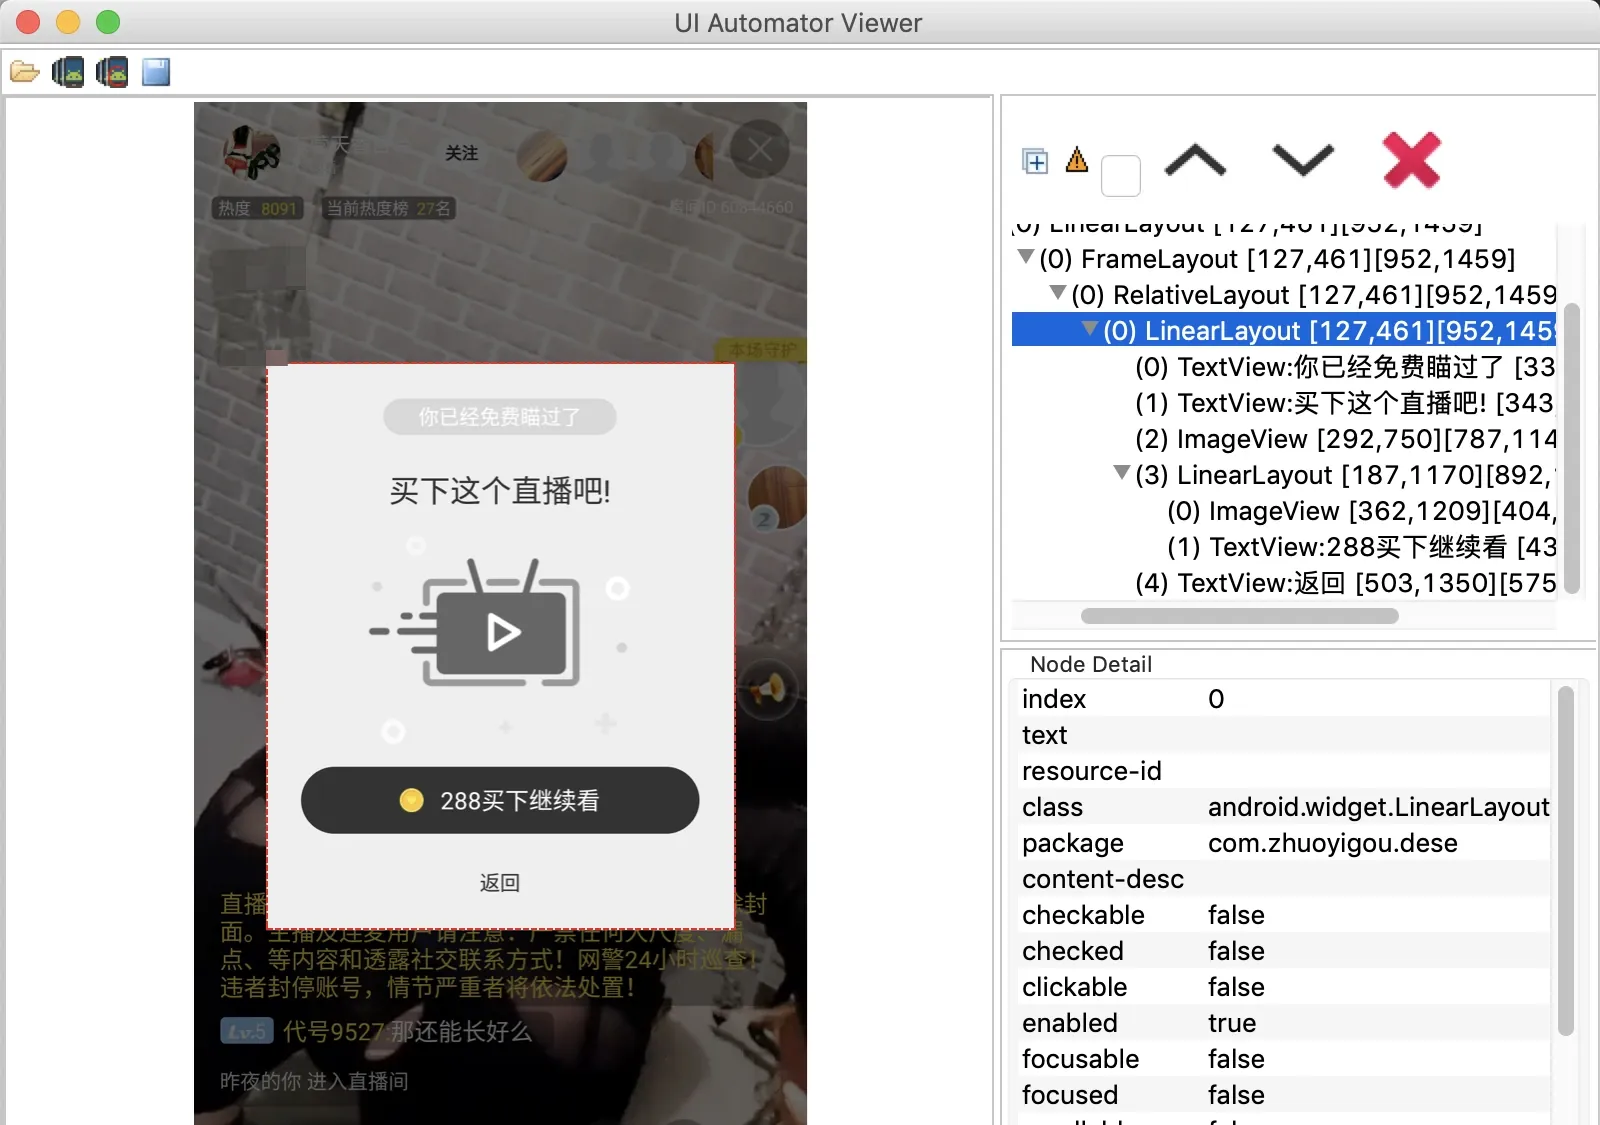Click the Node Detail vertical scrollbar

[x=1566, y=860]
